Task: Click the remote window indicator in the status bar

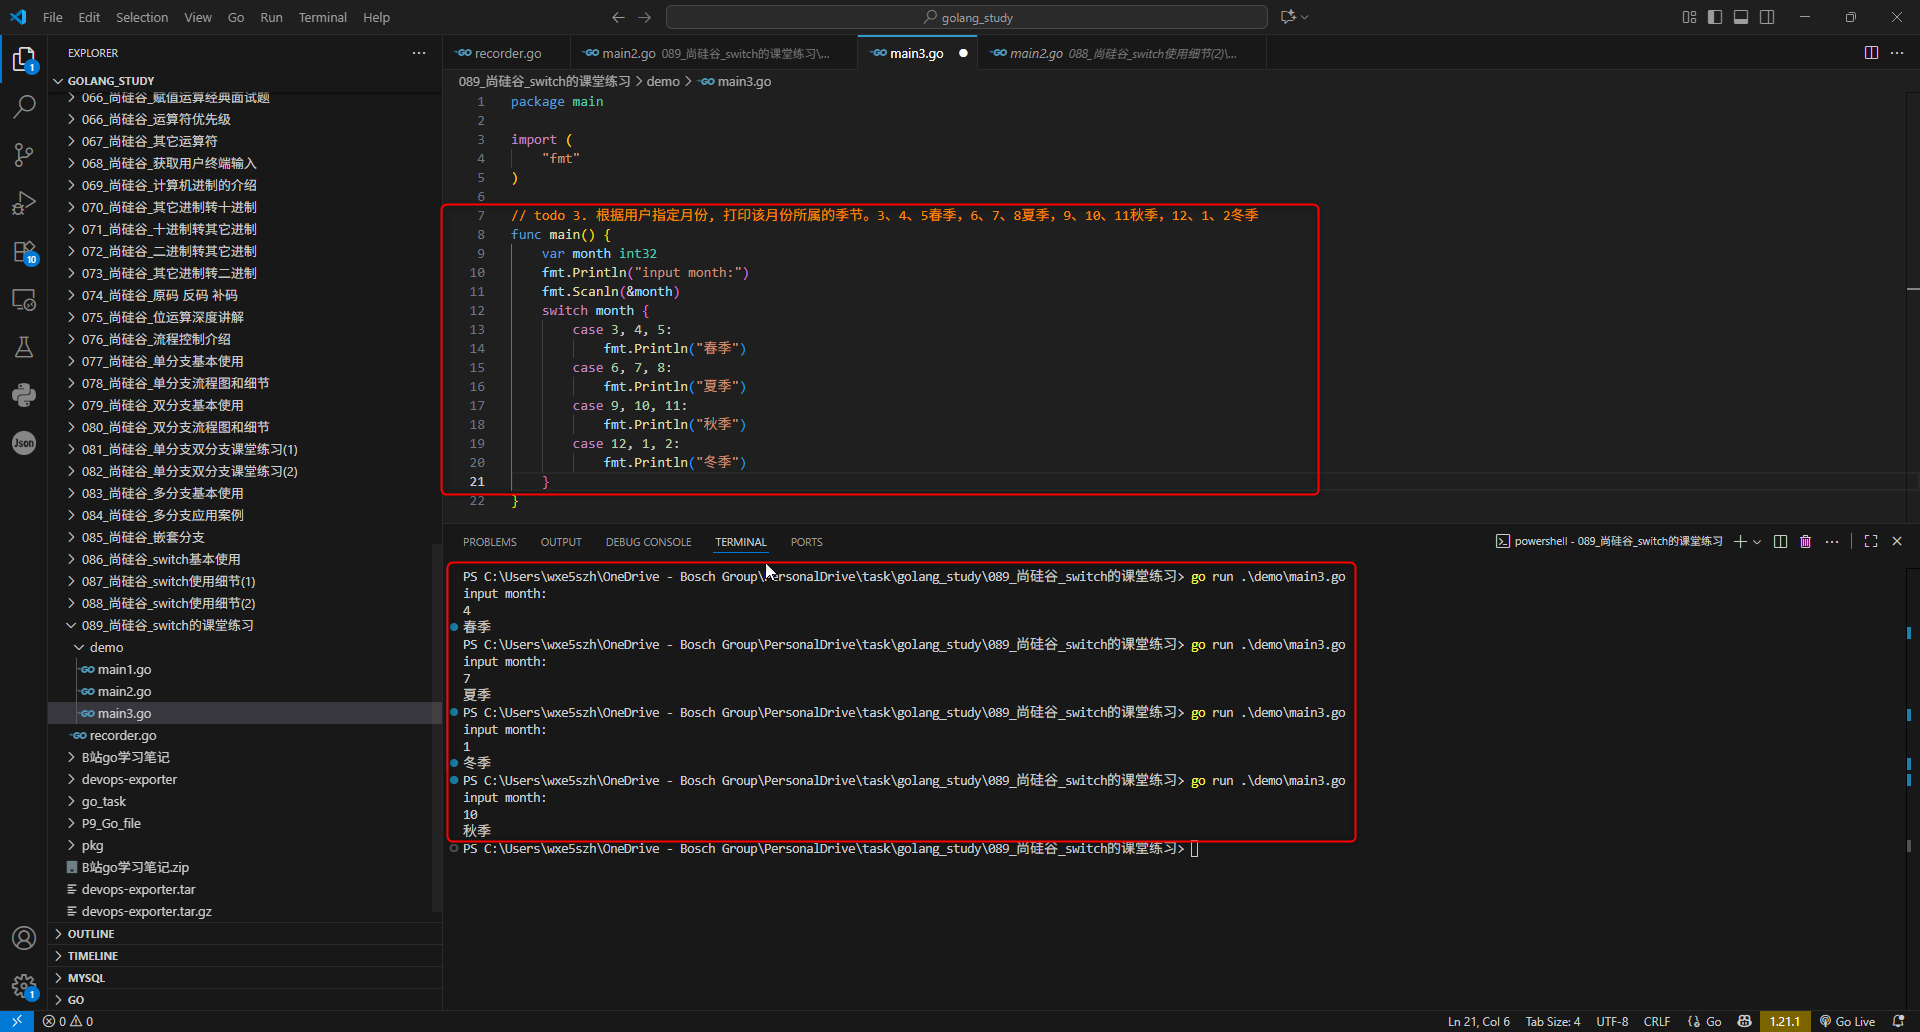Action: pos(17,1021)
